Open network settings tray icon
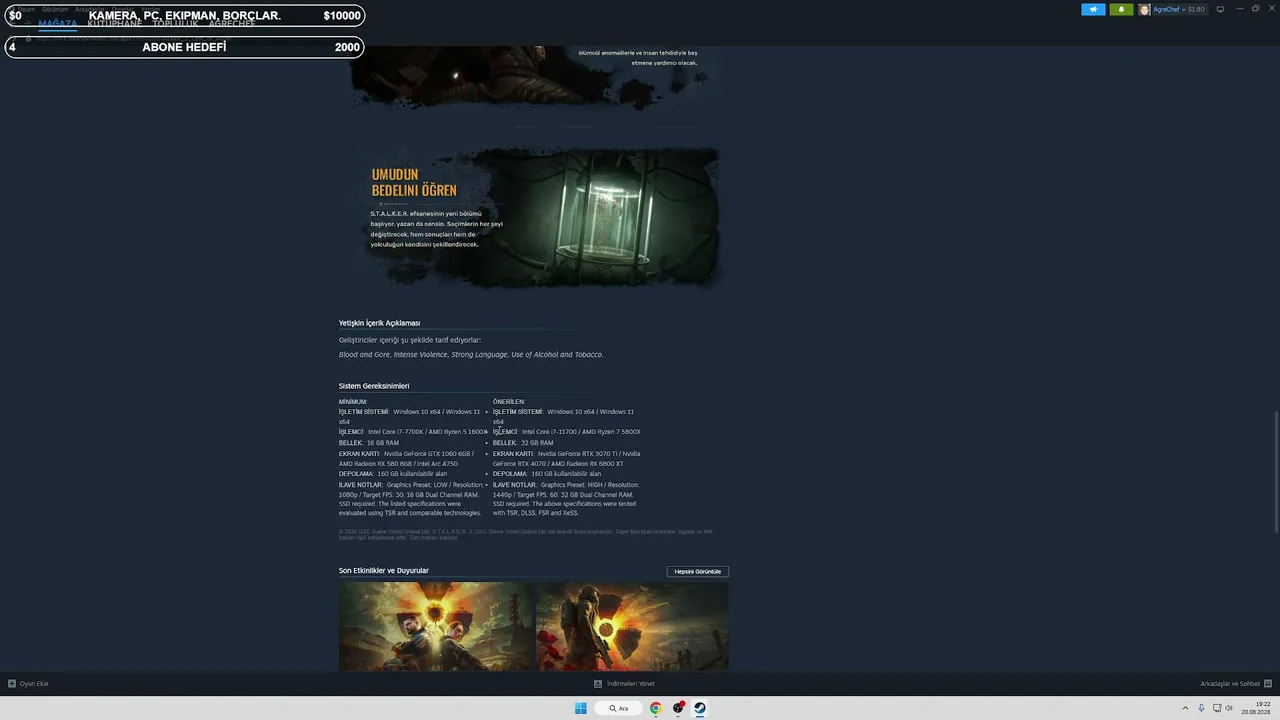 click(x=1216, y=708)
